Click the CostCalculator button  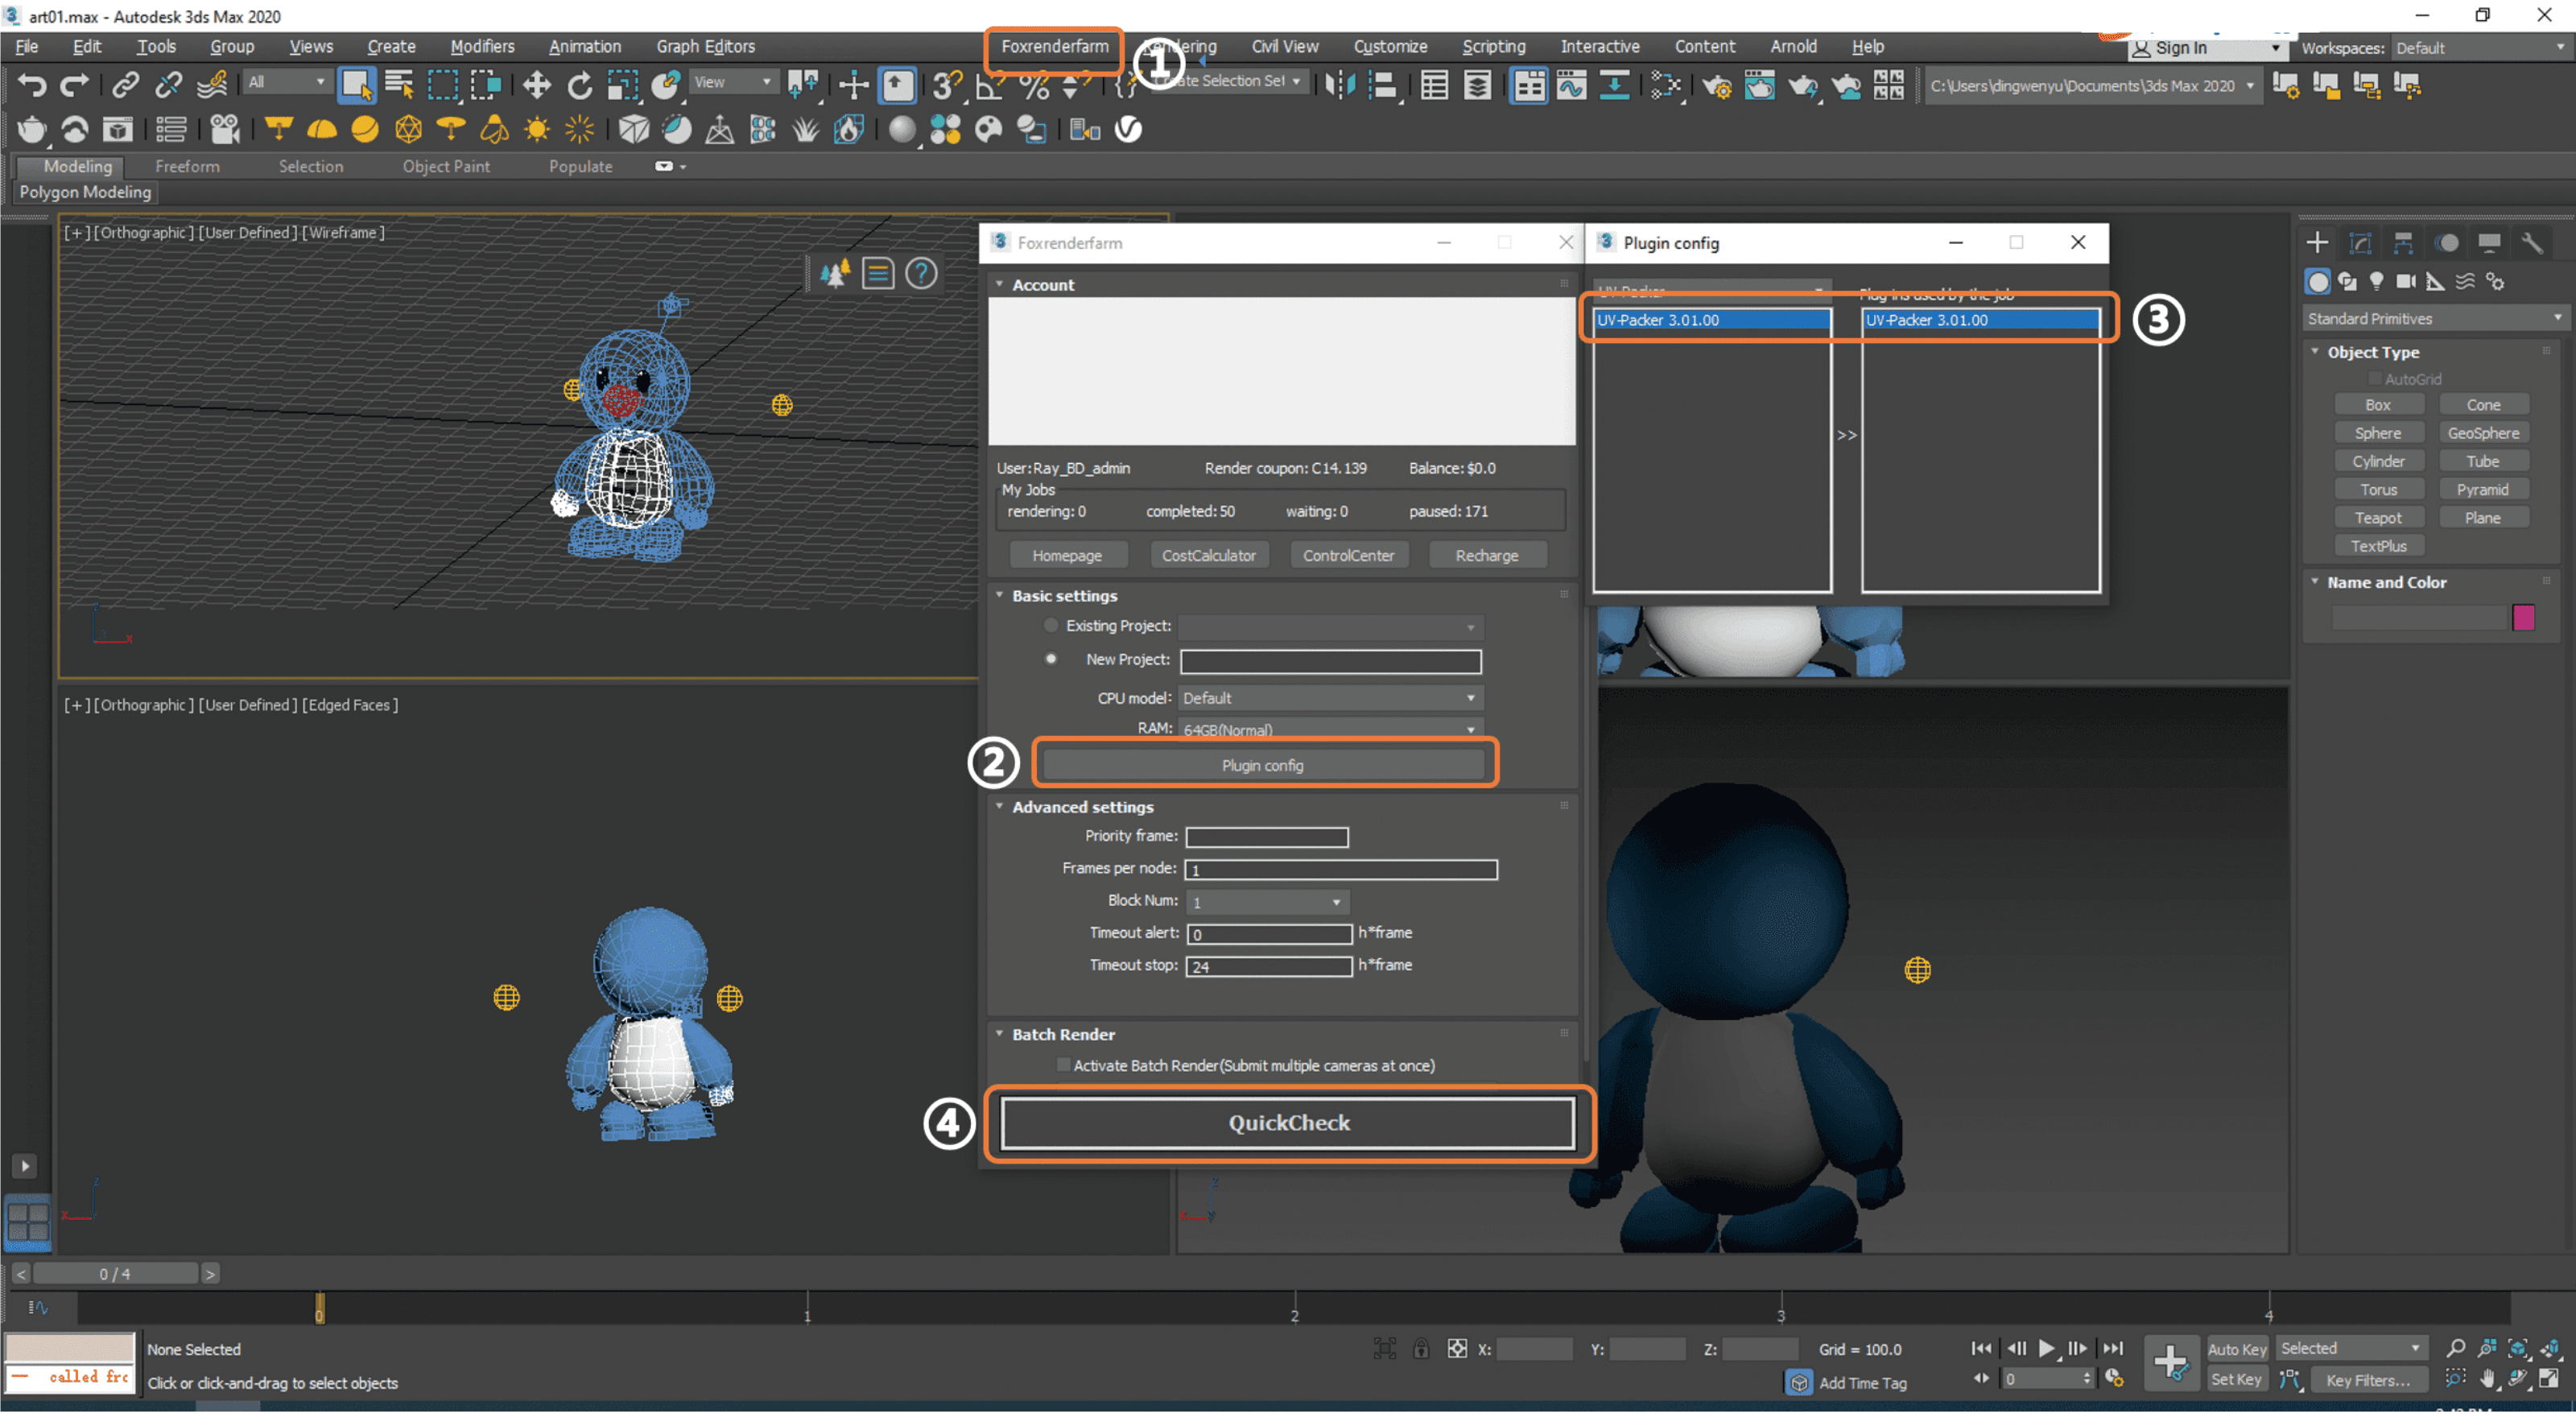[1208, 555]
